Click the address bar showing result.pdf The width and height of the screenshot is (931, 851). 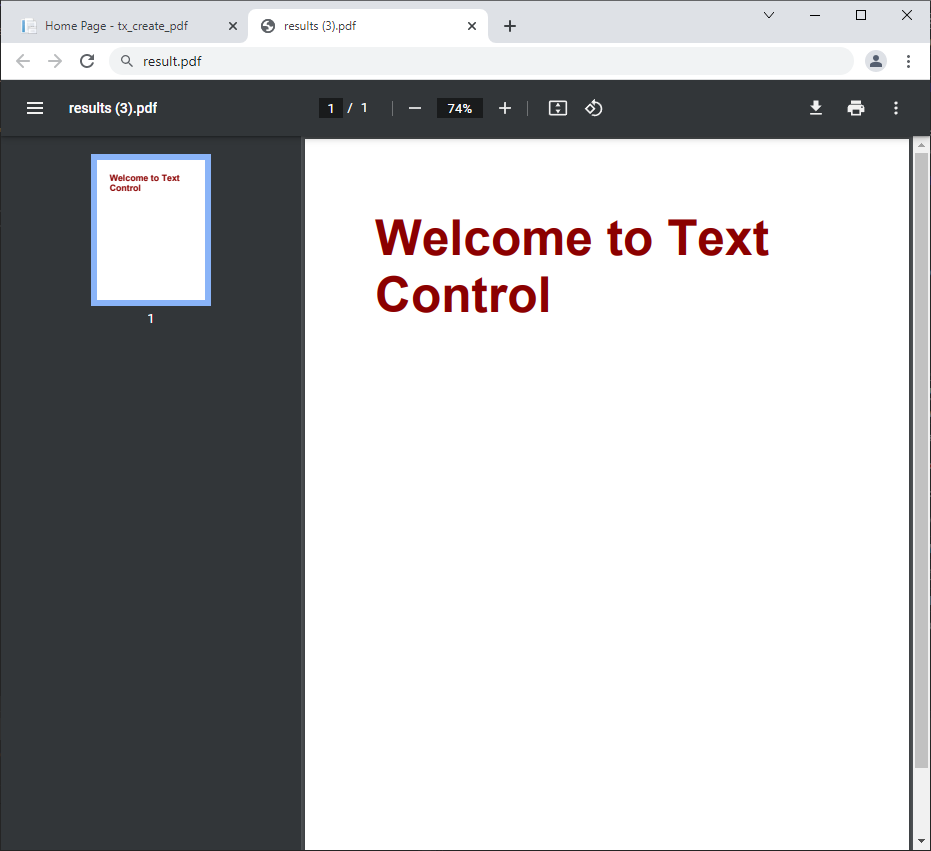(482, 61)
